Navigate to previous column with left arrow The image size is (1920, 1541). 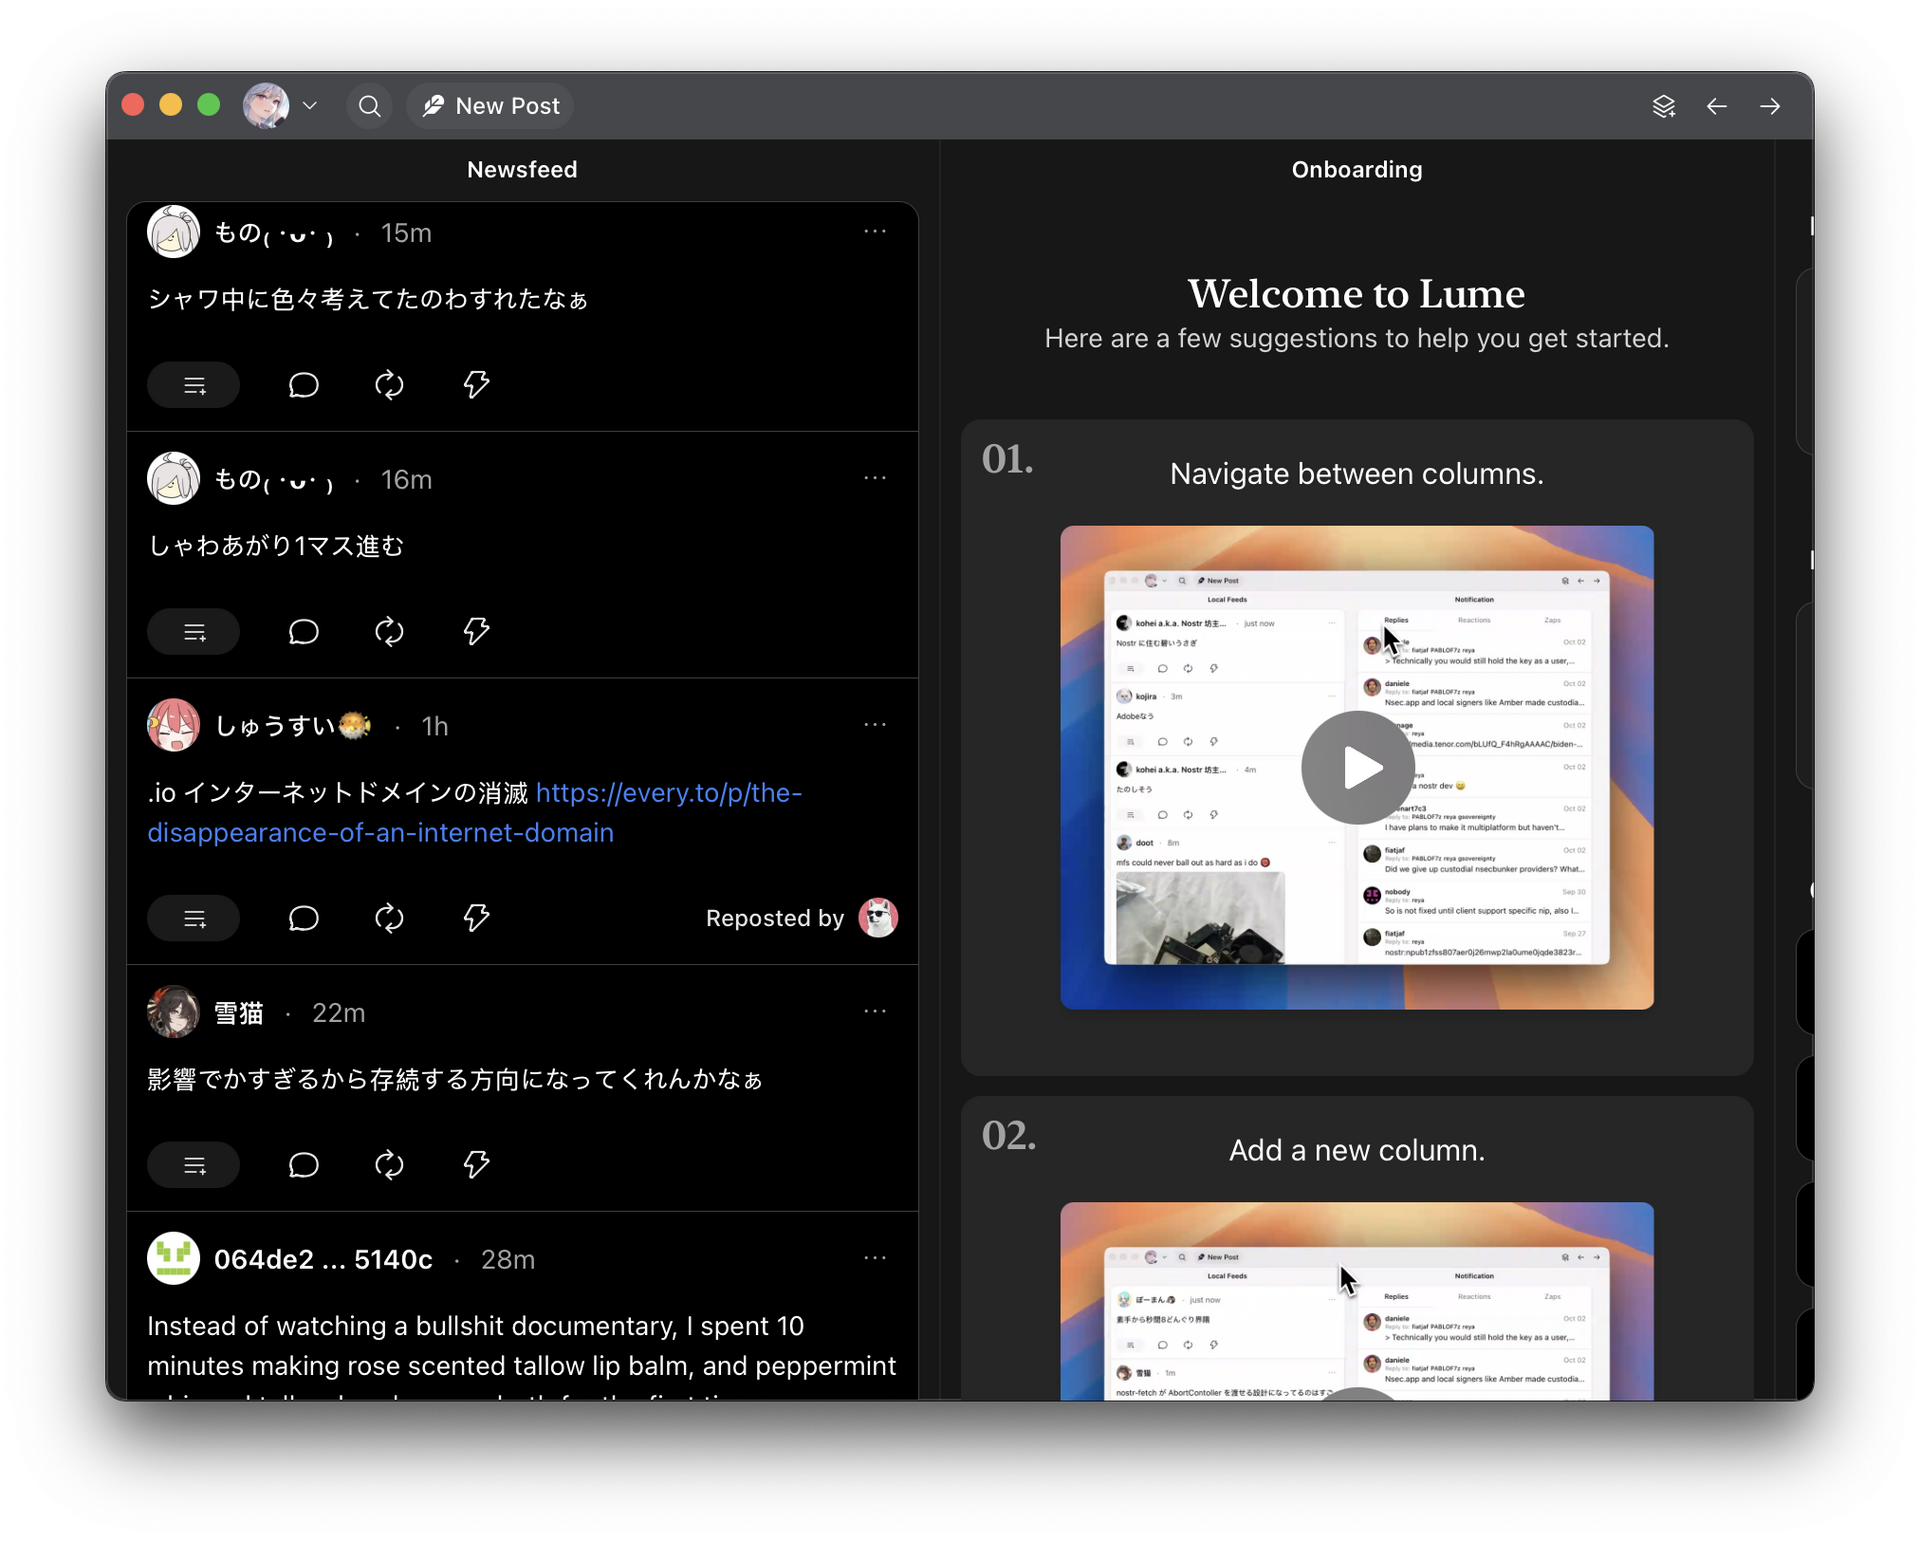pyautogui.click(x=1717, y=106)
